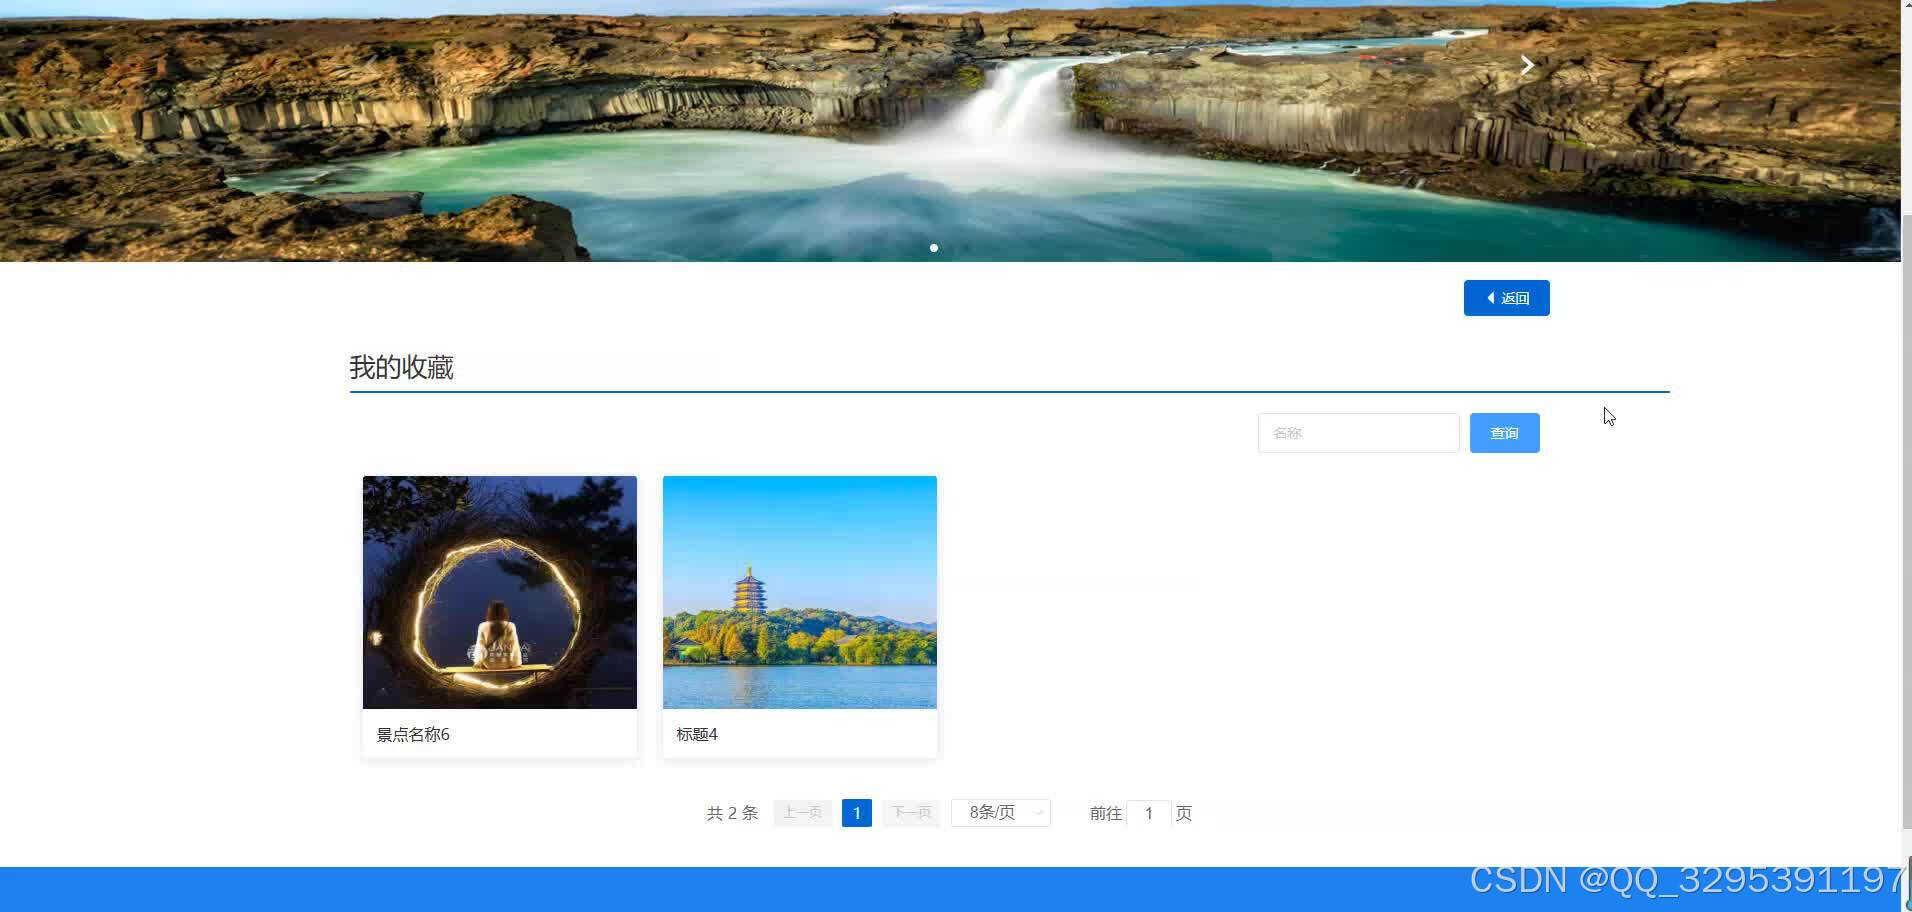Image resolution: width=1912 pixels, height=912 pixels.
Task: Focus the 前往 page number input
Action: (x=1149, y=813)
